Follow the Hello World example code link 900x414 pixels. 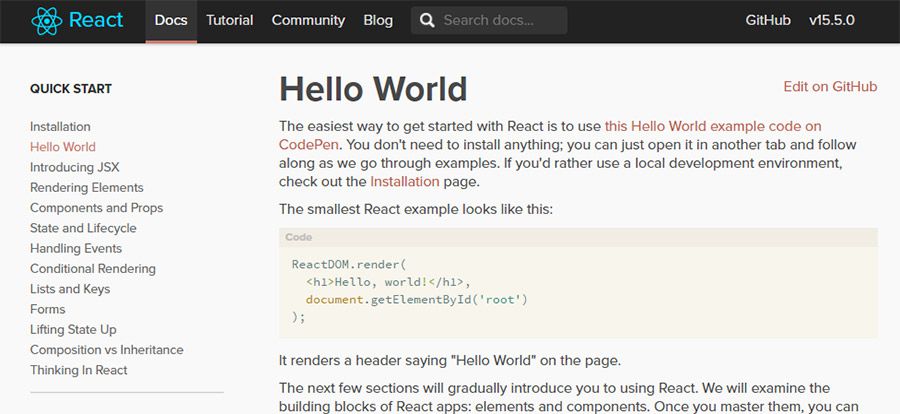(713, 126)
